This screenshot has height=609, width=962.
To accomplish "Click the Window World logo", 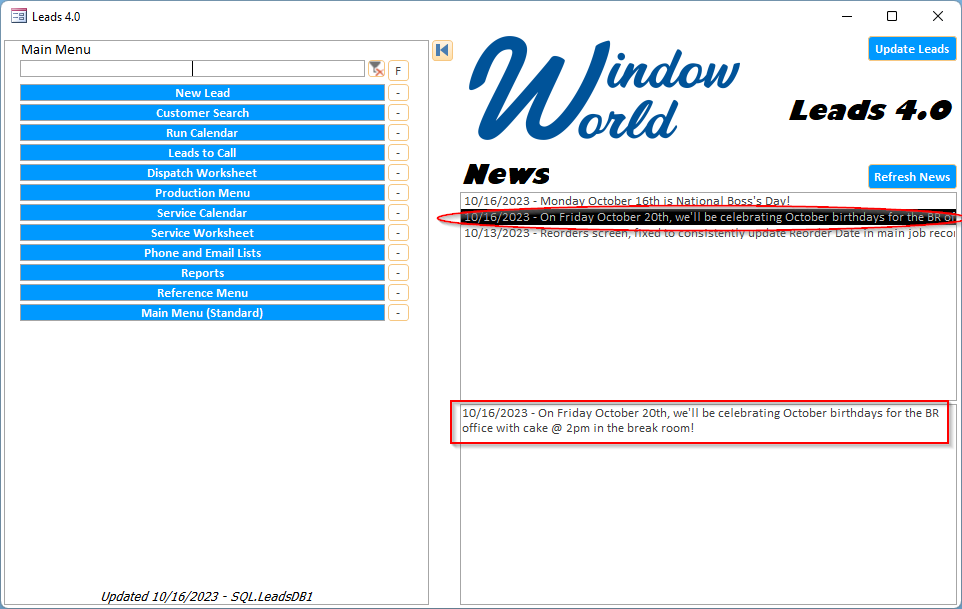I will click(x=604, y=88).
